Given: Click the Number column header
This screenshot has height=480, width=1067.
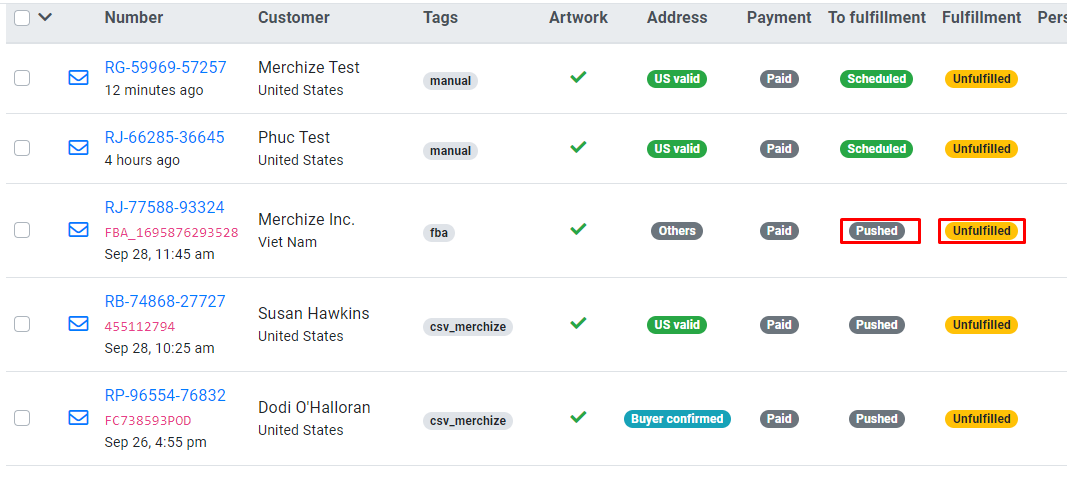Looking at the screenshot, I should tap(133, 18).
